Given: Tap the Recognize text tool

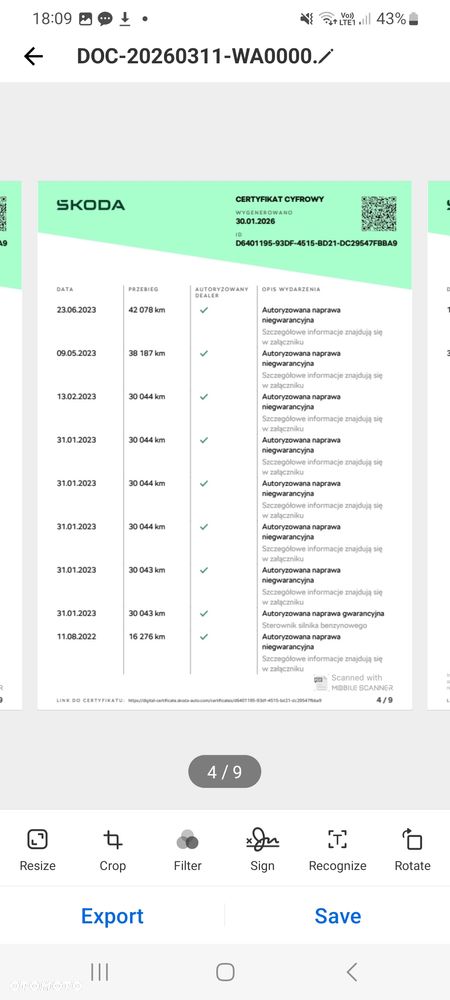Looking at the screenshot, I should click(337, 850).
